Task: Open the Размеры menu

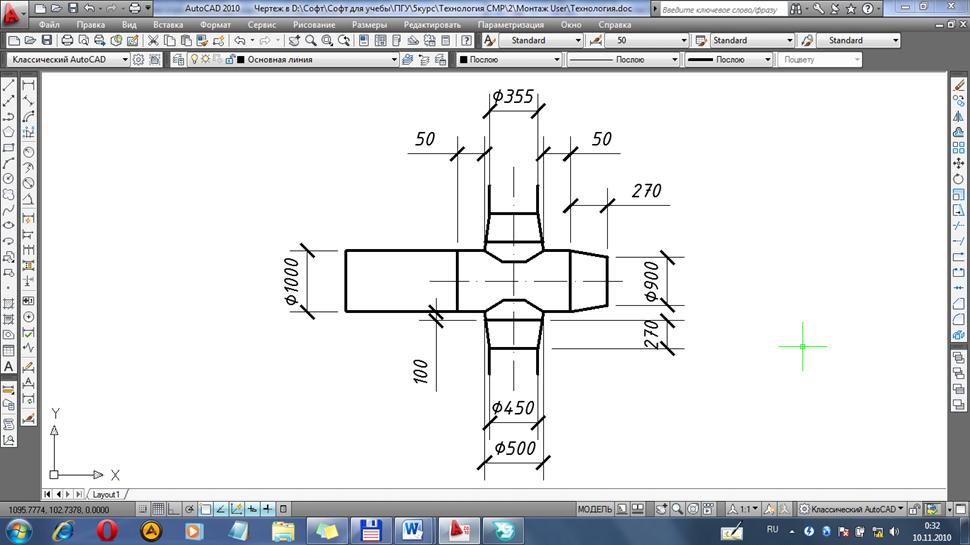Action: pos(370,23)
